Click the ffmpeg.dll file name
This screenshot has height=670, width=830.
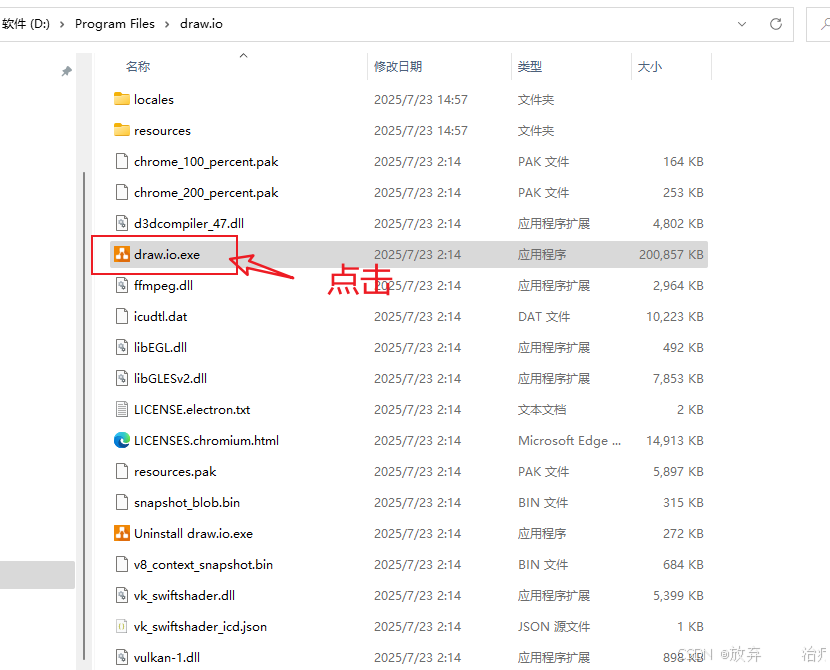163,286
